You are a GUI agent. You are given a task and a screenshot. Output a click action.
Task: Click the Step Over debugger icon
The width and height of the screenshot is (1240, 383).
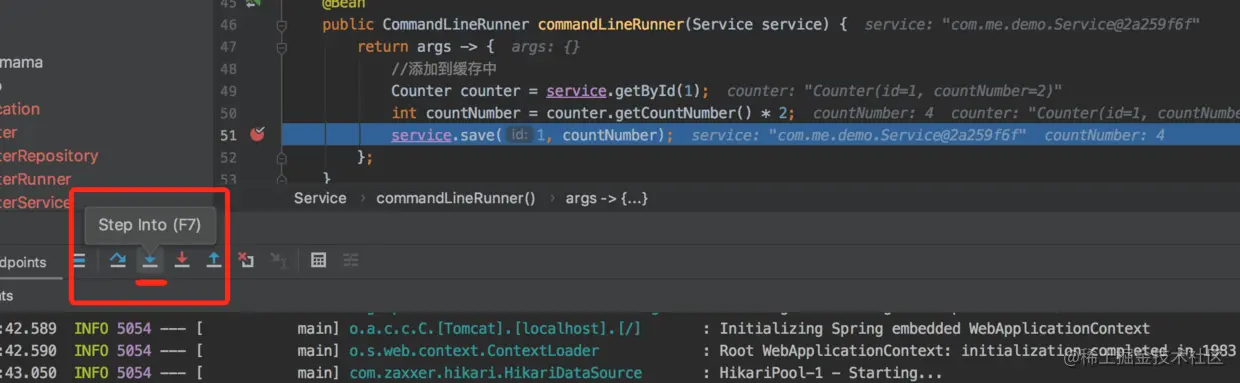(117, 260)
